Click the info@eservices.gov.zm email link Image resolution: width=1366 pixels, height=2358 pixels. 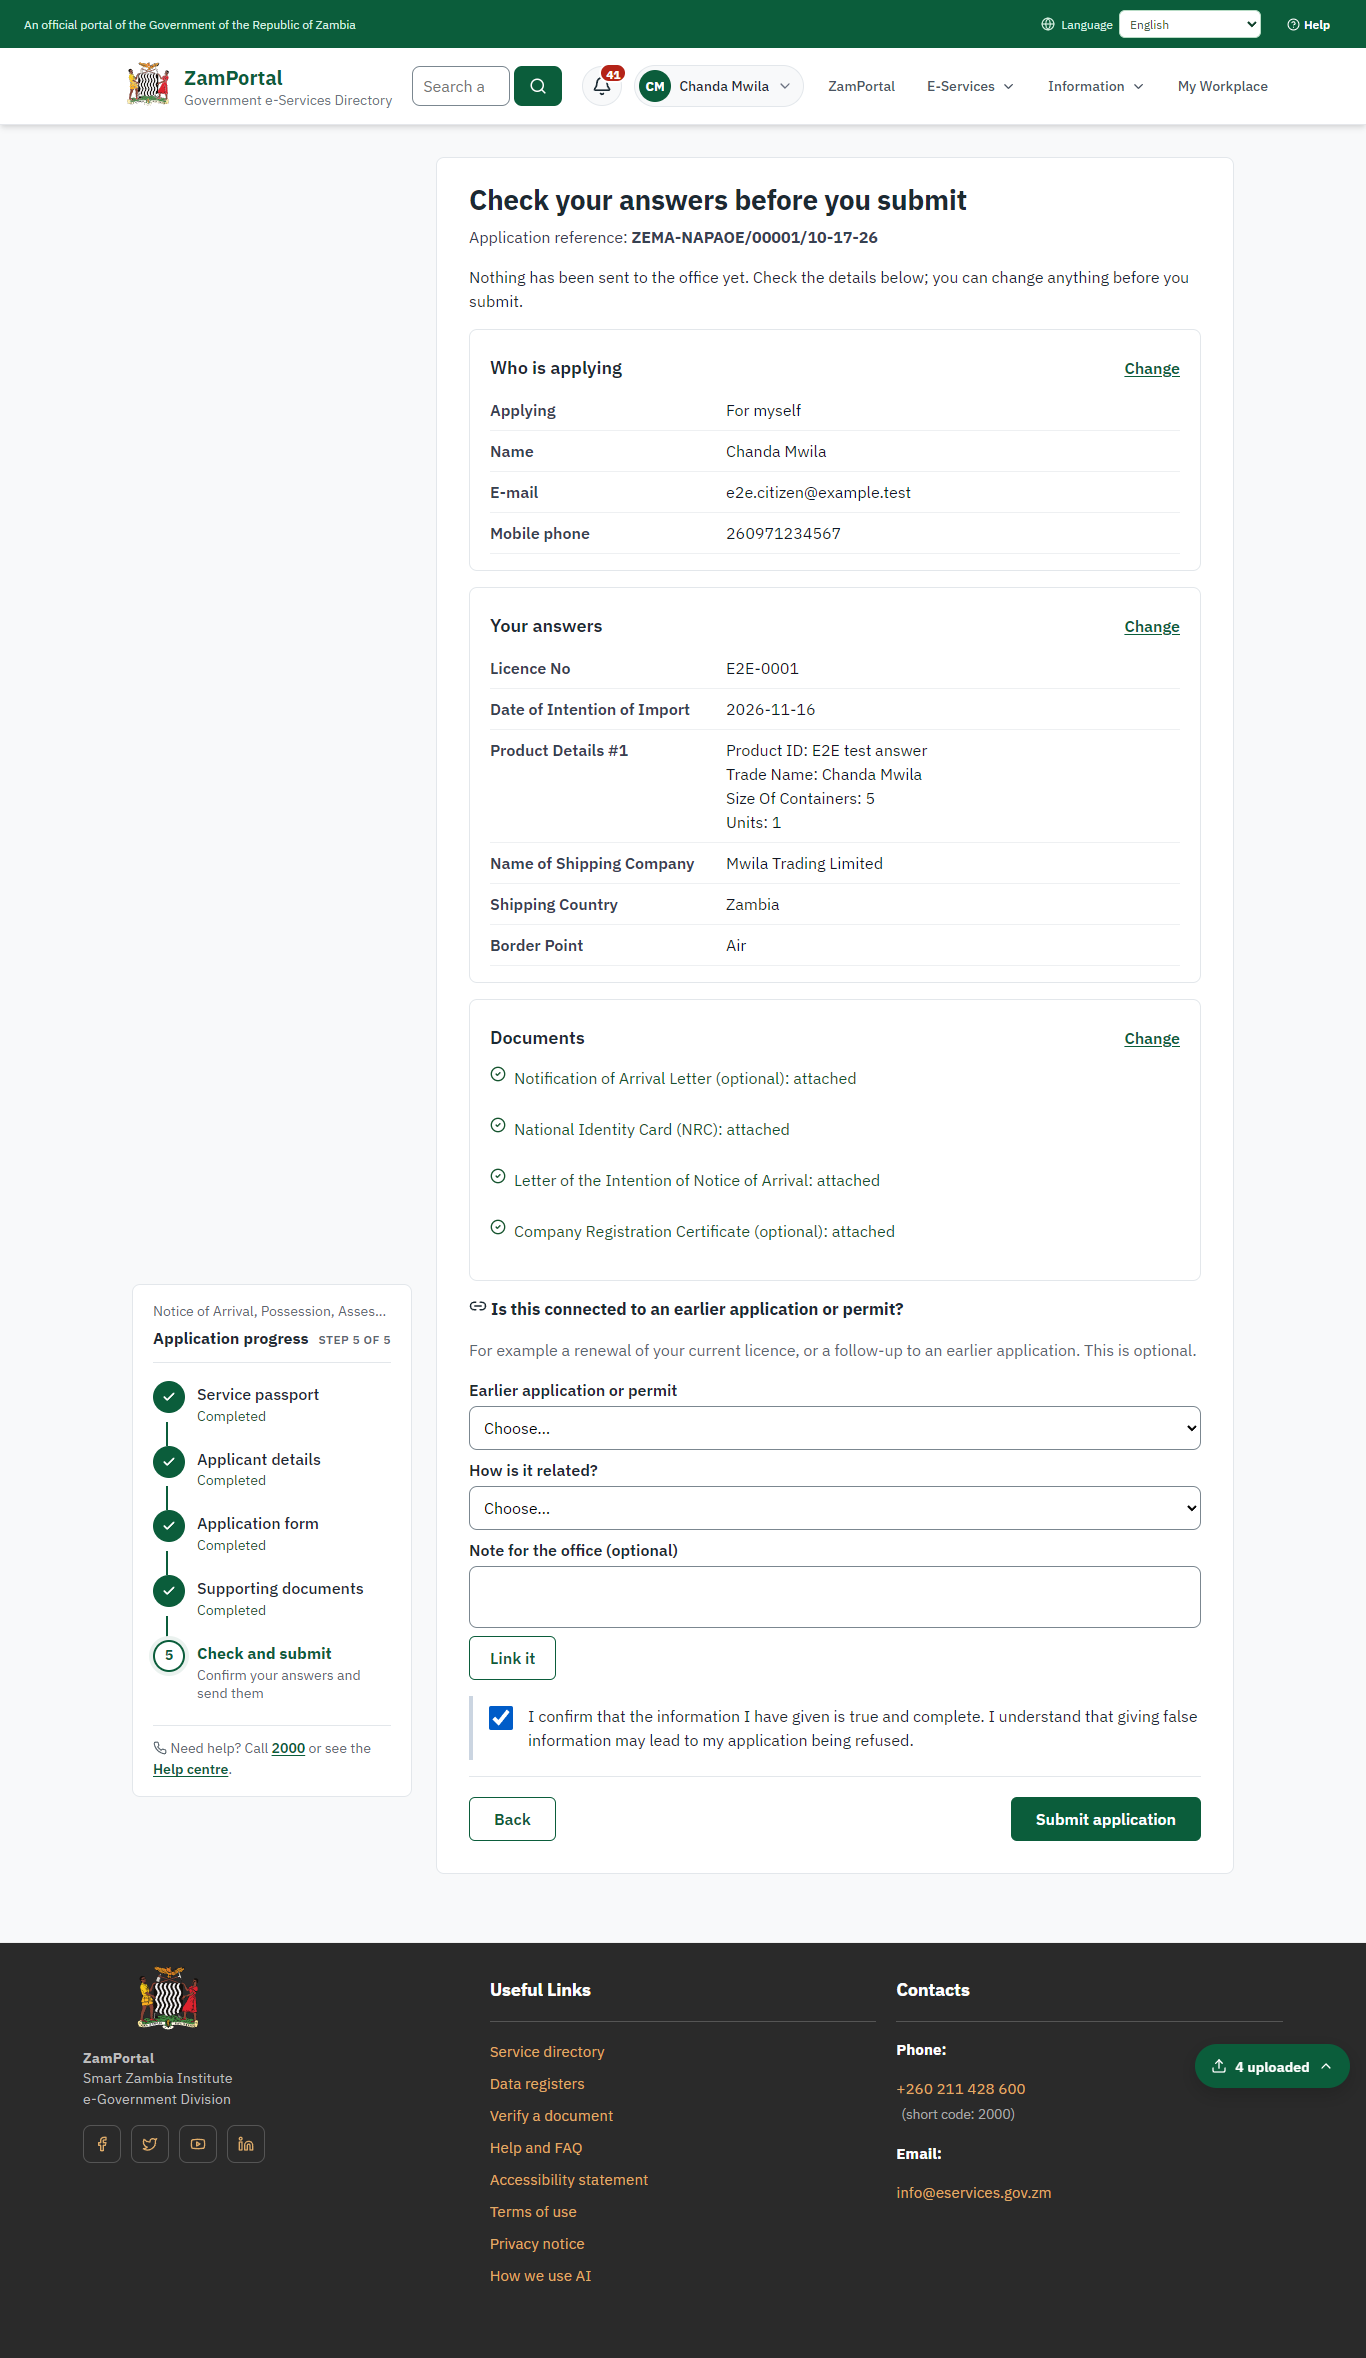click(974, 2193)
